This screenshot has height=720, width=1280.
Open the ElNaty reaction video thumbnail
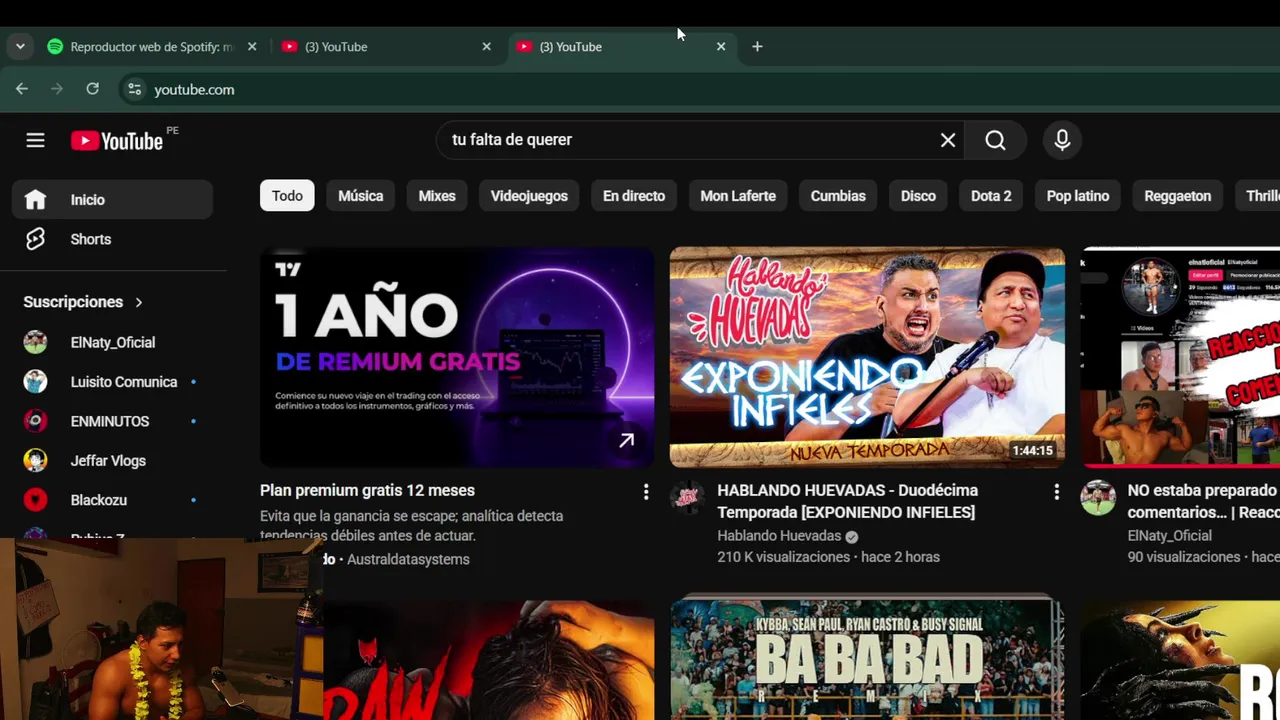[1180, 357]
